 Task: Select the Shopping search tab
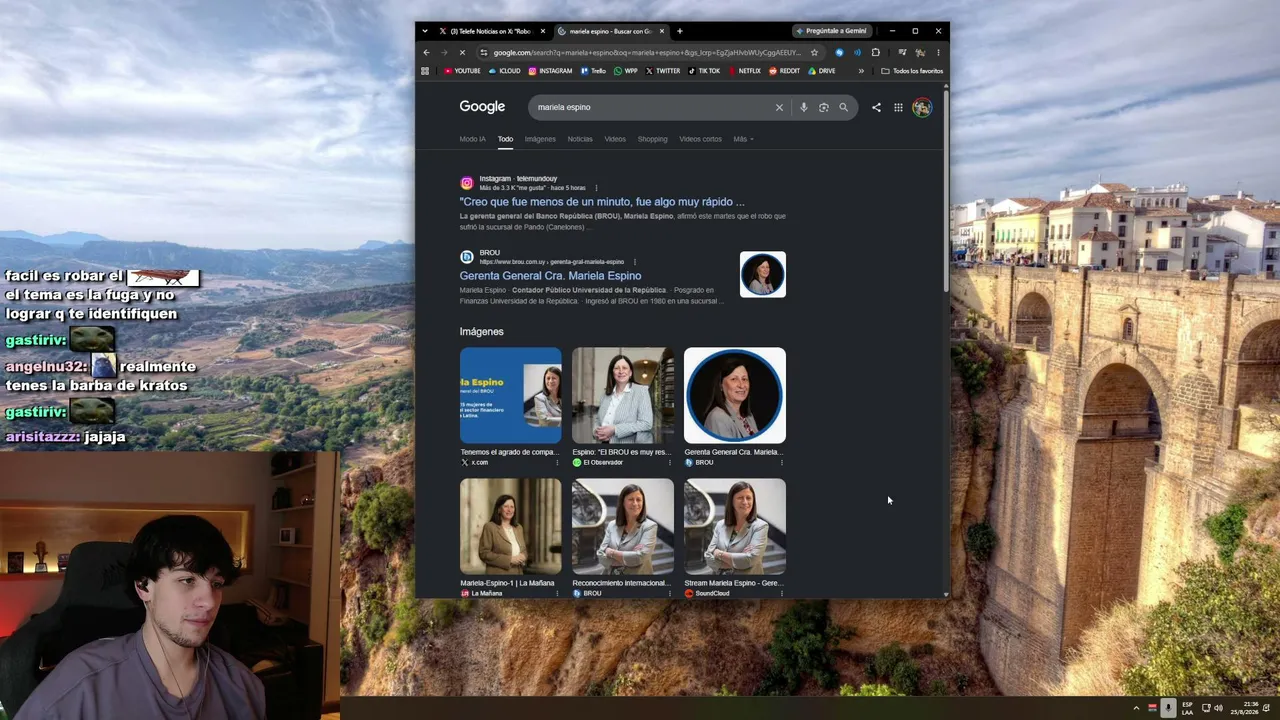tap(652, 139)
